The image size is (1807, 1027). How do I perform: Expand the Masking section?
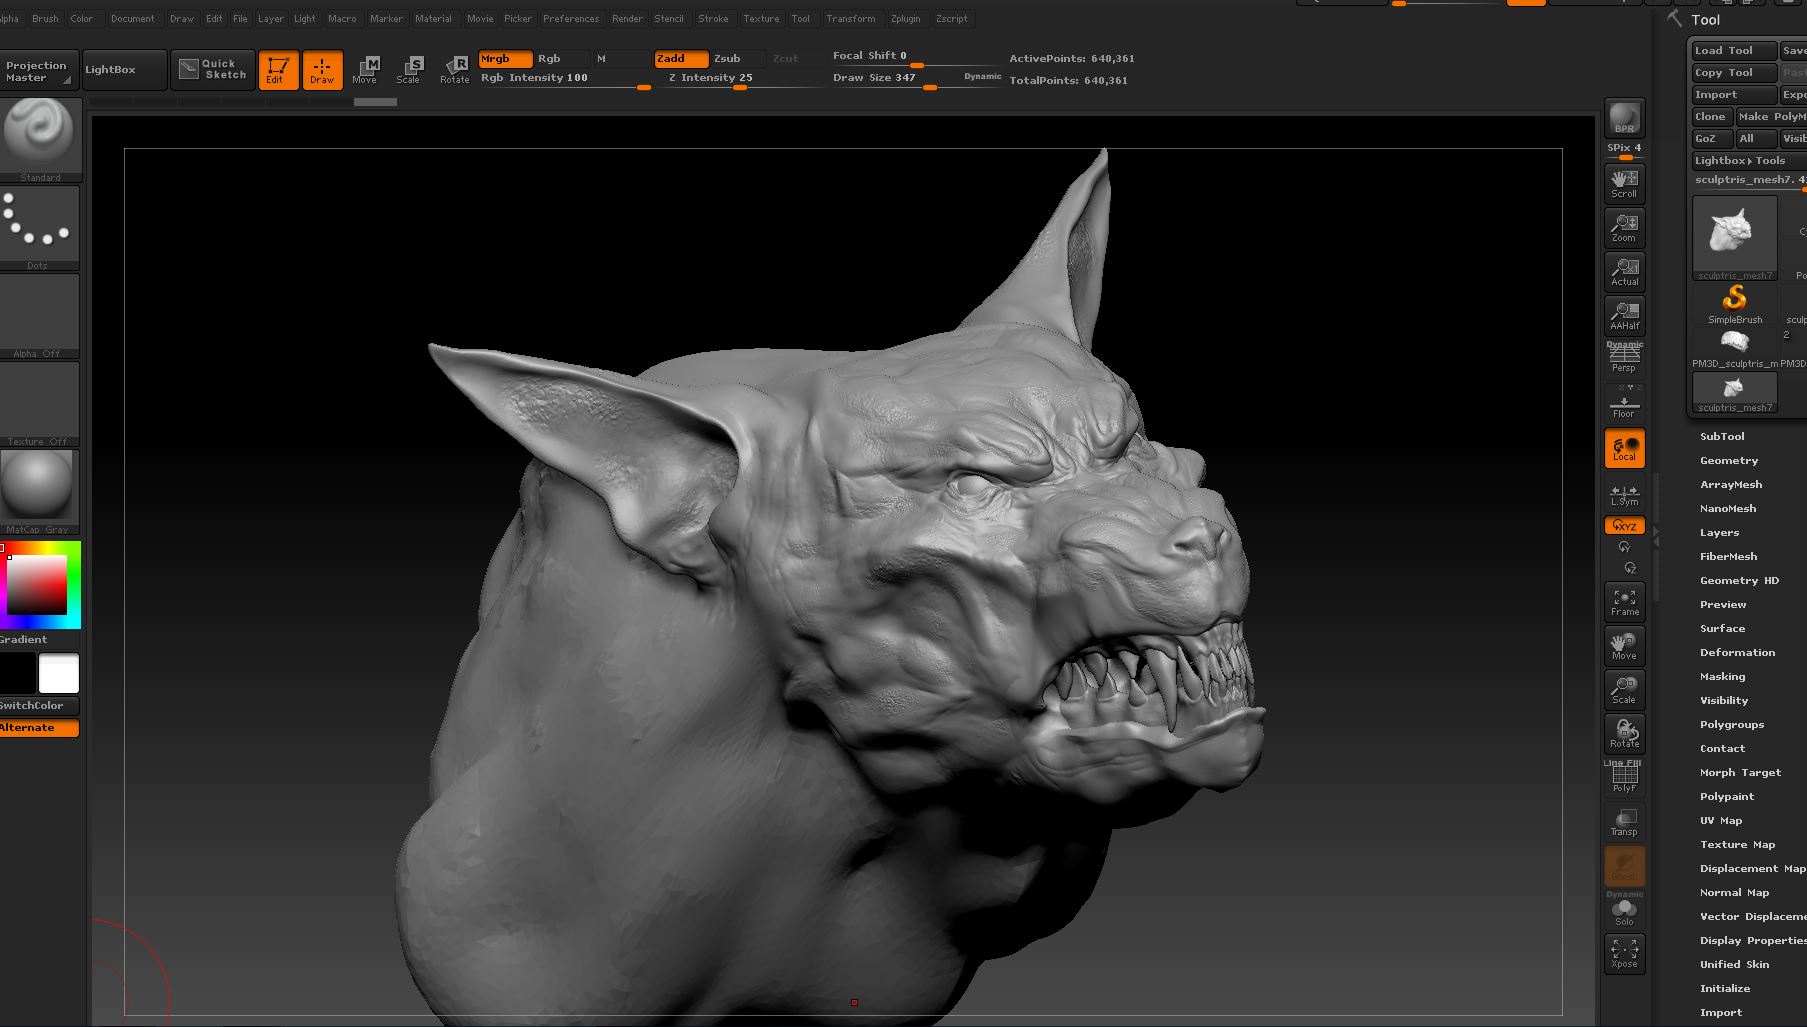coord(1723,677)
